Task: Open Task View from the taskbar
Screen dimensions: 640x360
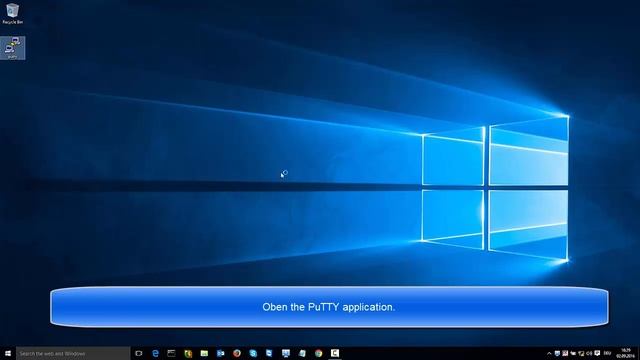Action: [x=139, y=353]
